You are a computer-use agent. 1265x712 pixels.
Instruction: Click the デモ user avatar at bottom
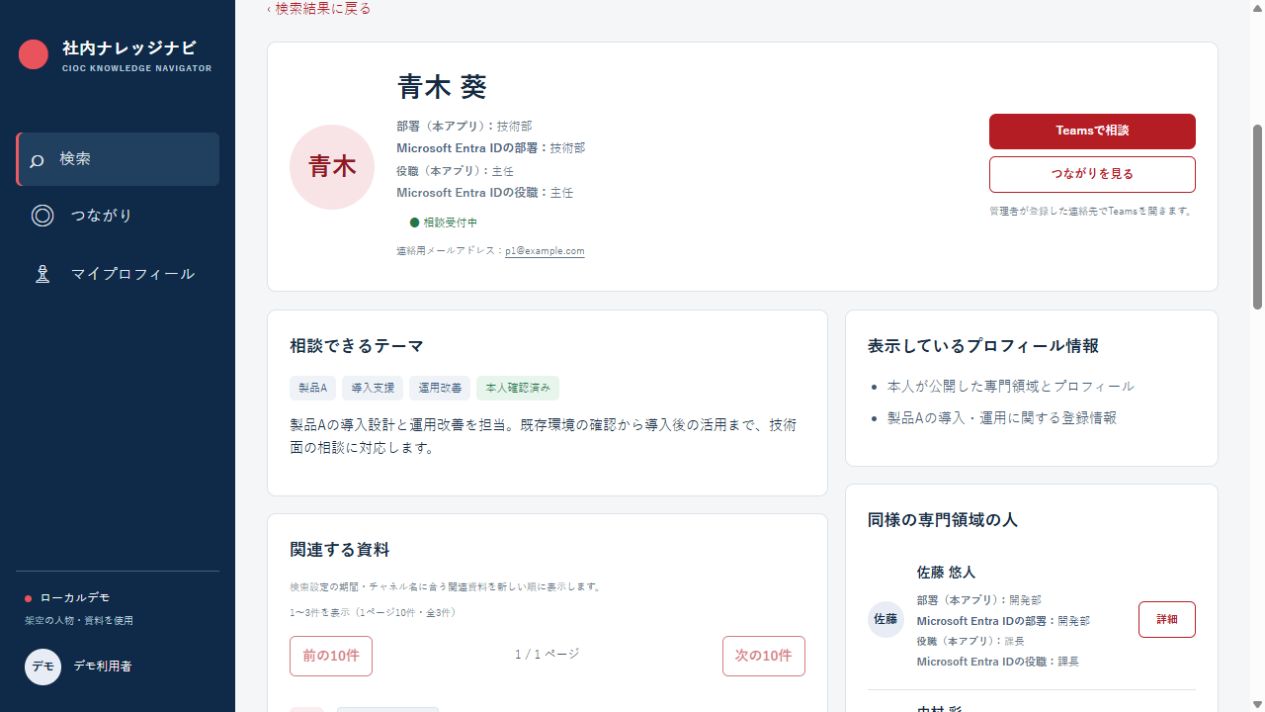click(x=43, y=666)
